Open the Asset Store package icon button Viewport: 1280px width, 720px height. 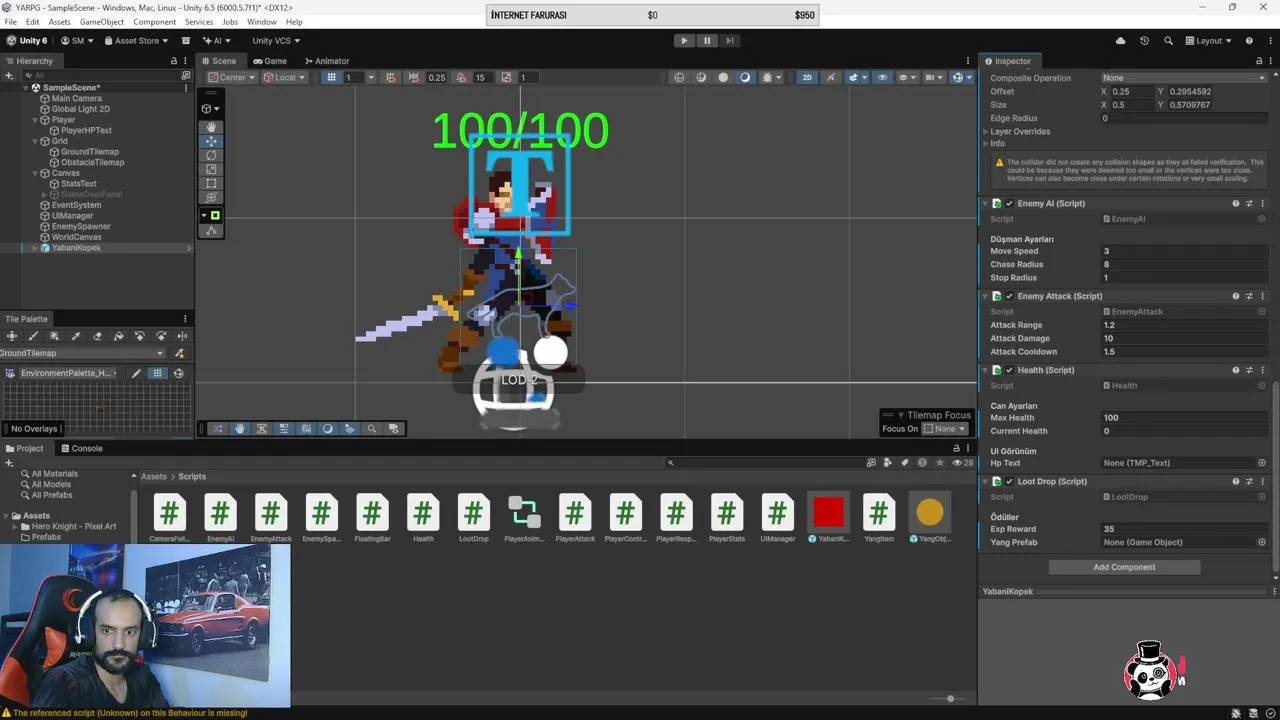pos(186,41)
